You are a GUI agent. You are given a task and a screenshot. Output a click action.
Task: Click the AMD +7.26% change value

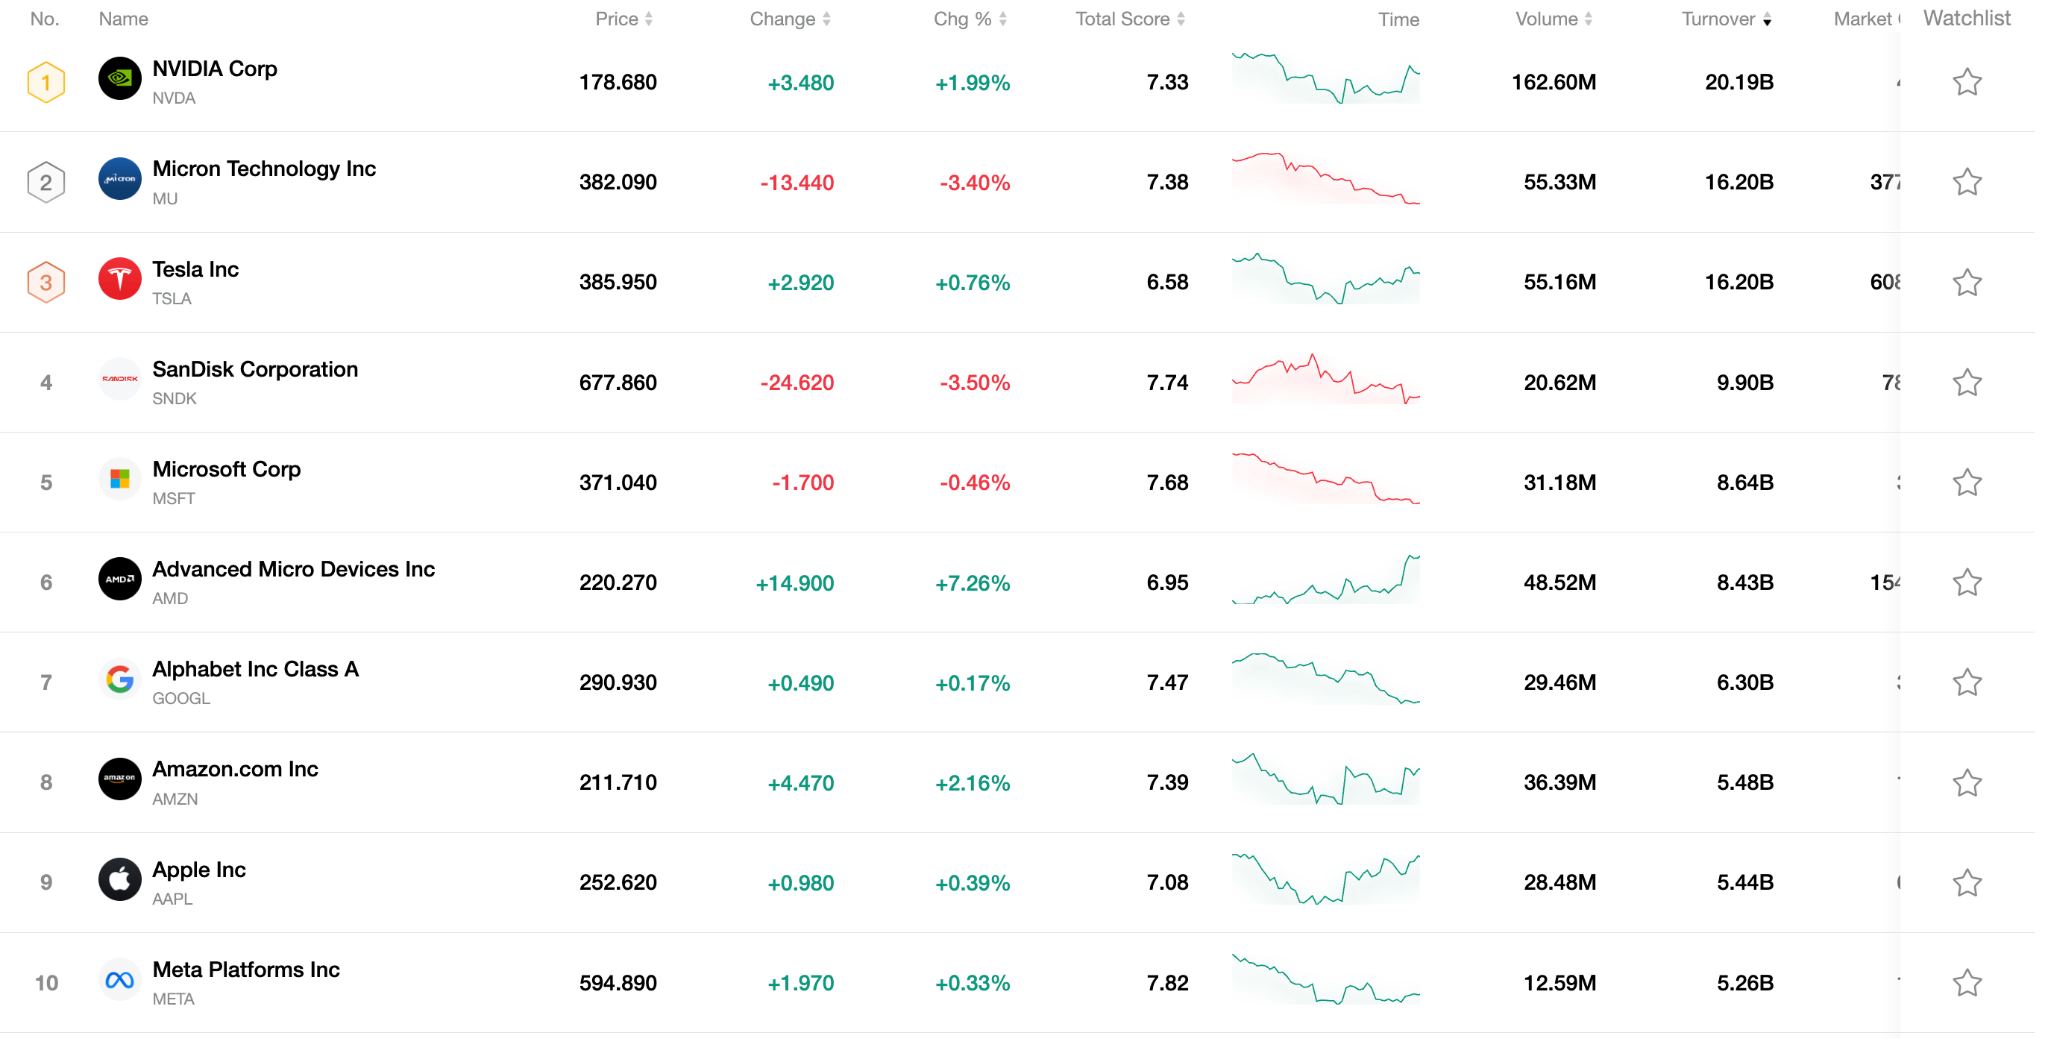click(x=972, y=582)
